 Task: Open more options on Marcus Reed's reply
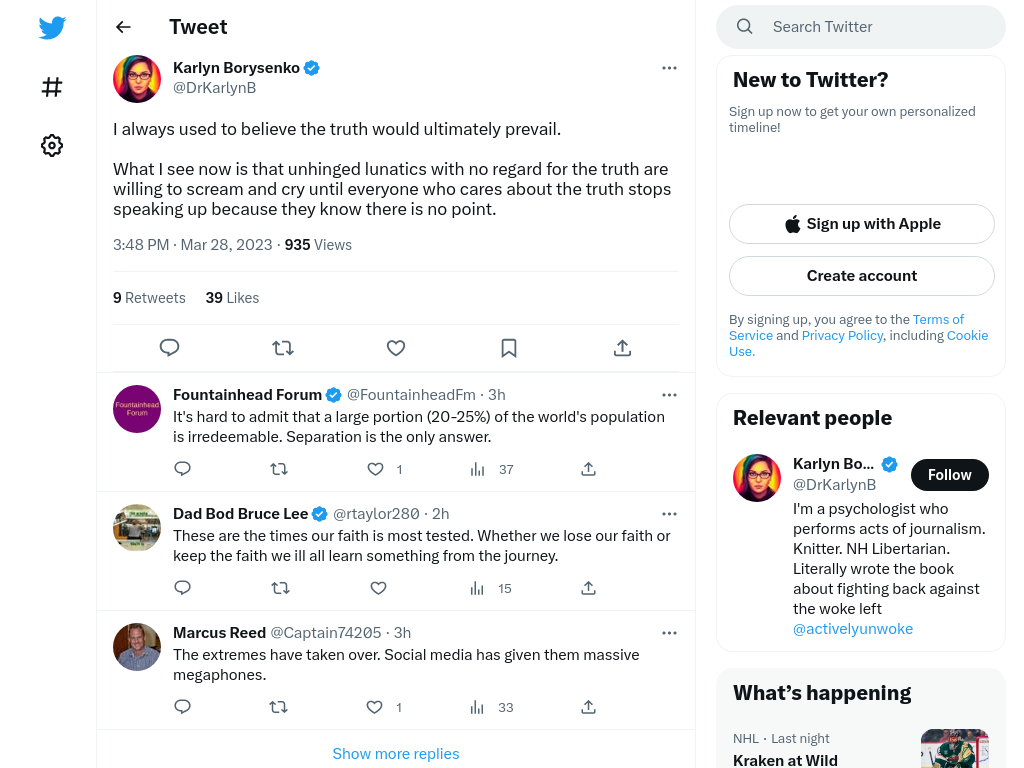pos(669,633)
